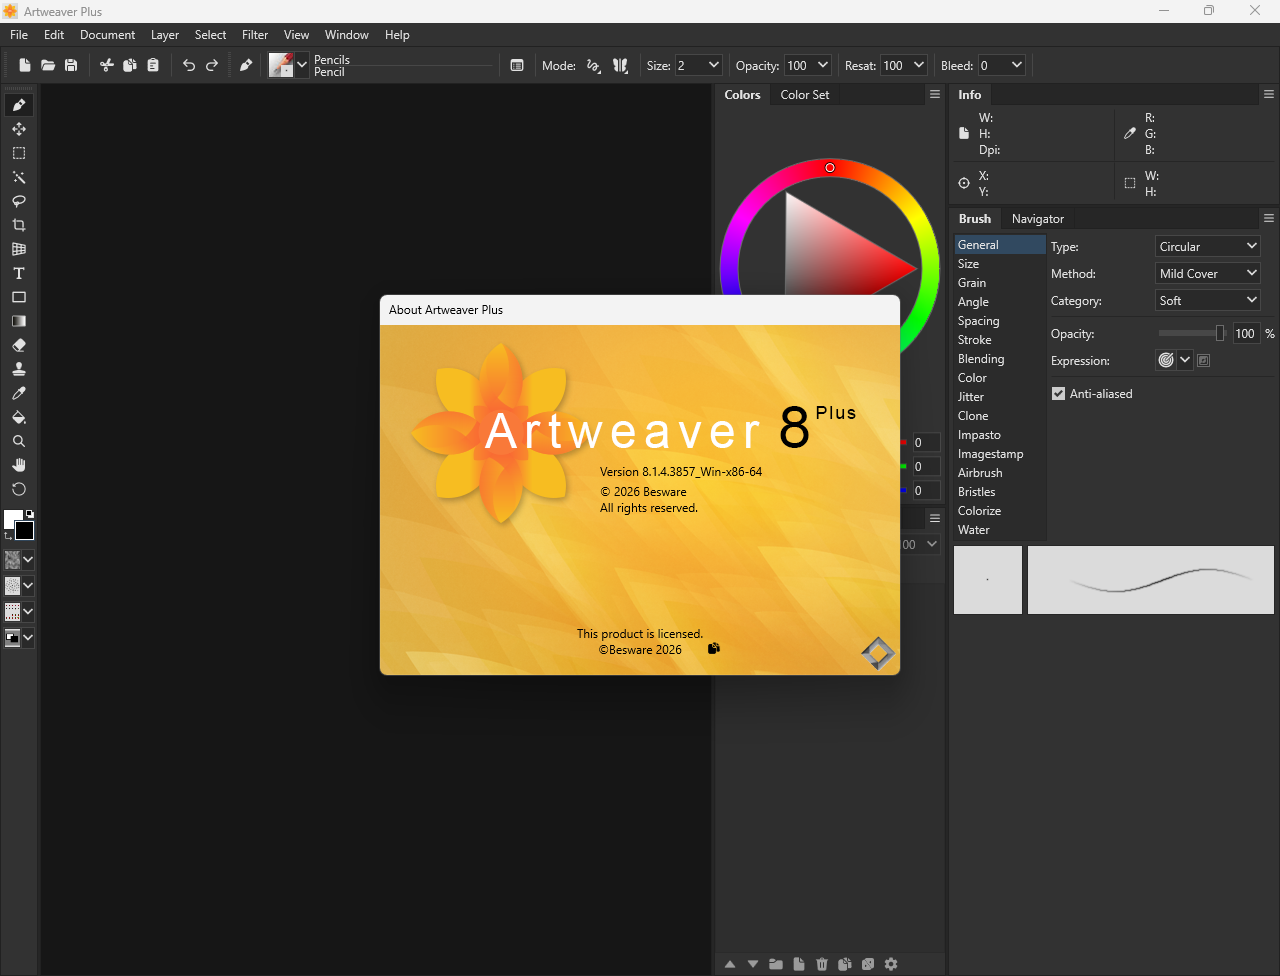This screenshot has height=976, width=1280.
Task: Pick the Gradient tool
Action: 19,321
